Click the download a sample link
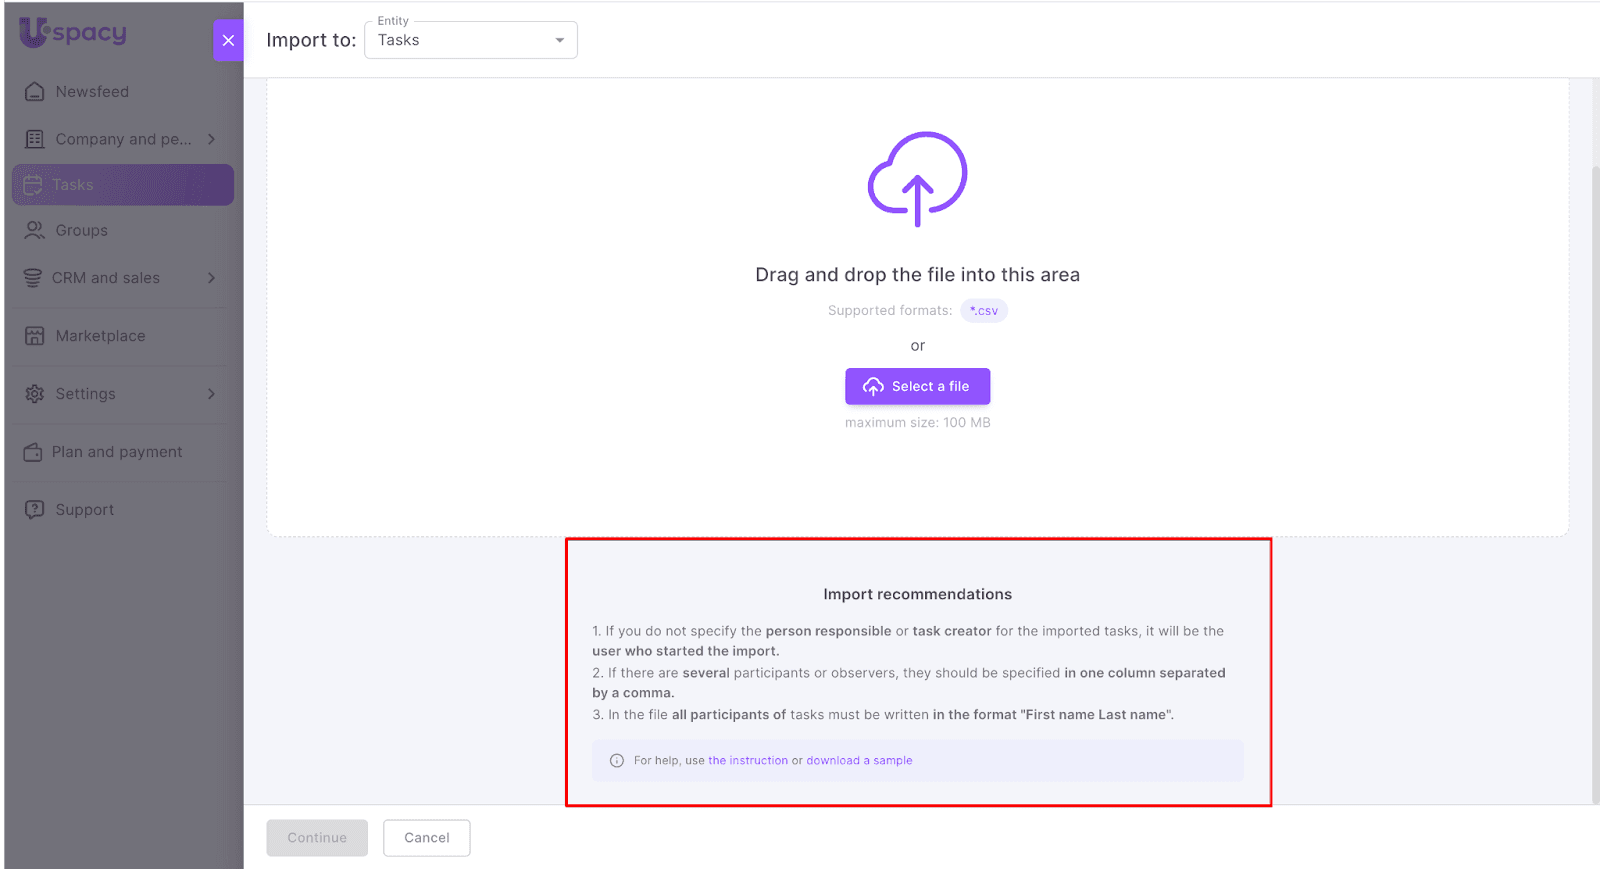Screen dimensions: 1600x869 [859, 761]
